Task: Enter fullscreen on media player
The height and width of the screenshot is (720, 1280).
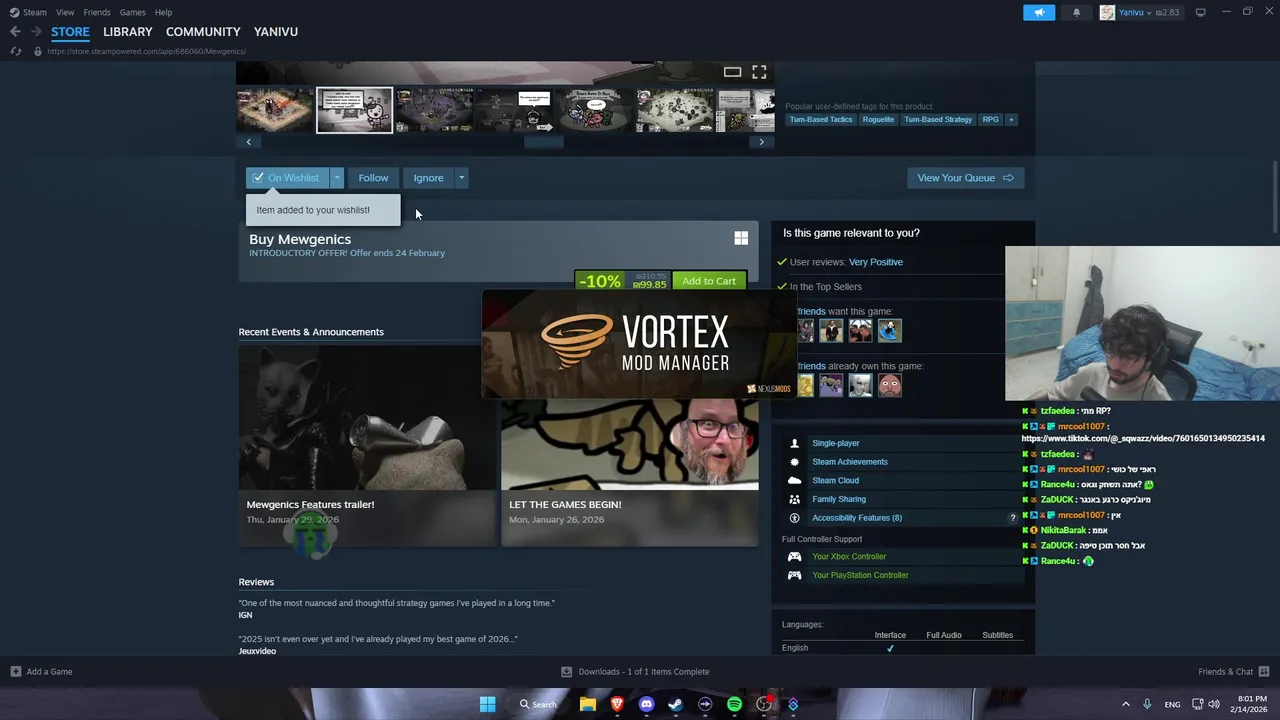Action: [759, 72]
